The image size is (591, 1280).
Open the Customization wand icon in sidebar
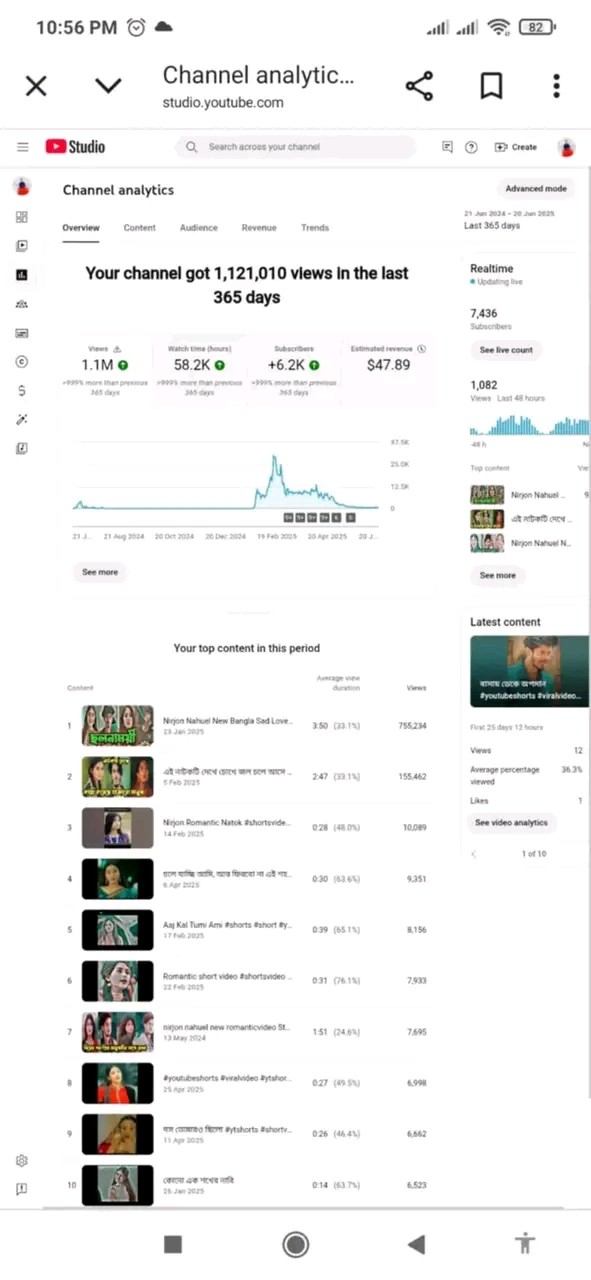coord(22,420)
